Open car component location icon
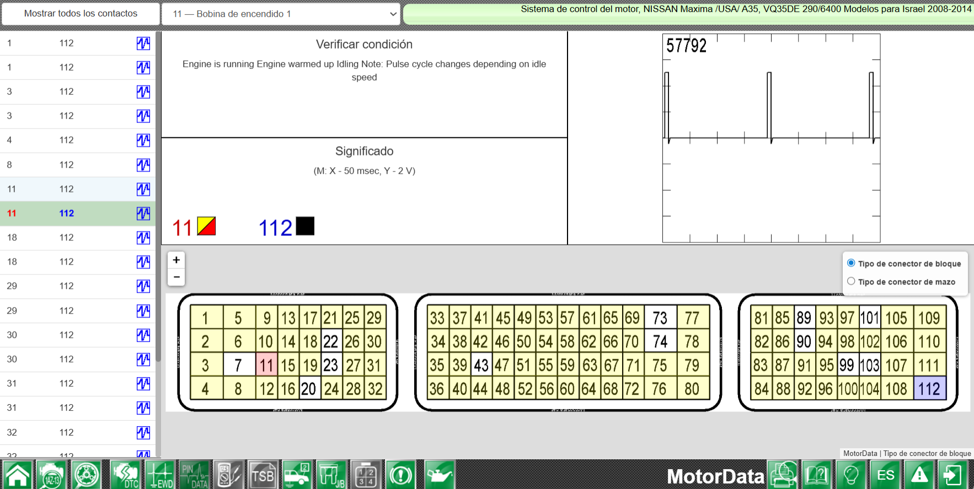 click(x=297, y=475)
